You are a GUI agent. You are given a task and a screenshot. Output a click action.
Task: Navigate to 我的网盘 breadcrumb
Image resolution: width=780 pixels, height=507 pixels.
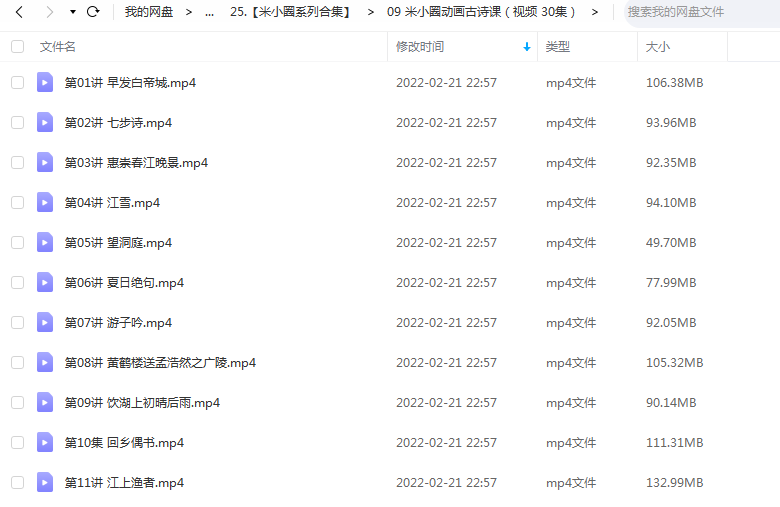tap(149, 12)
